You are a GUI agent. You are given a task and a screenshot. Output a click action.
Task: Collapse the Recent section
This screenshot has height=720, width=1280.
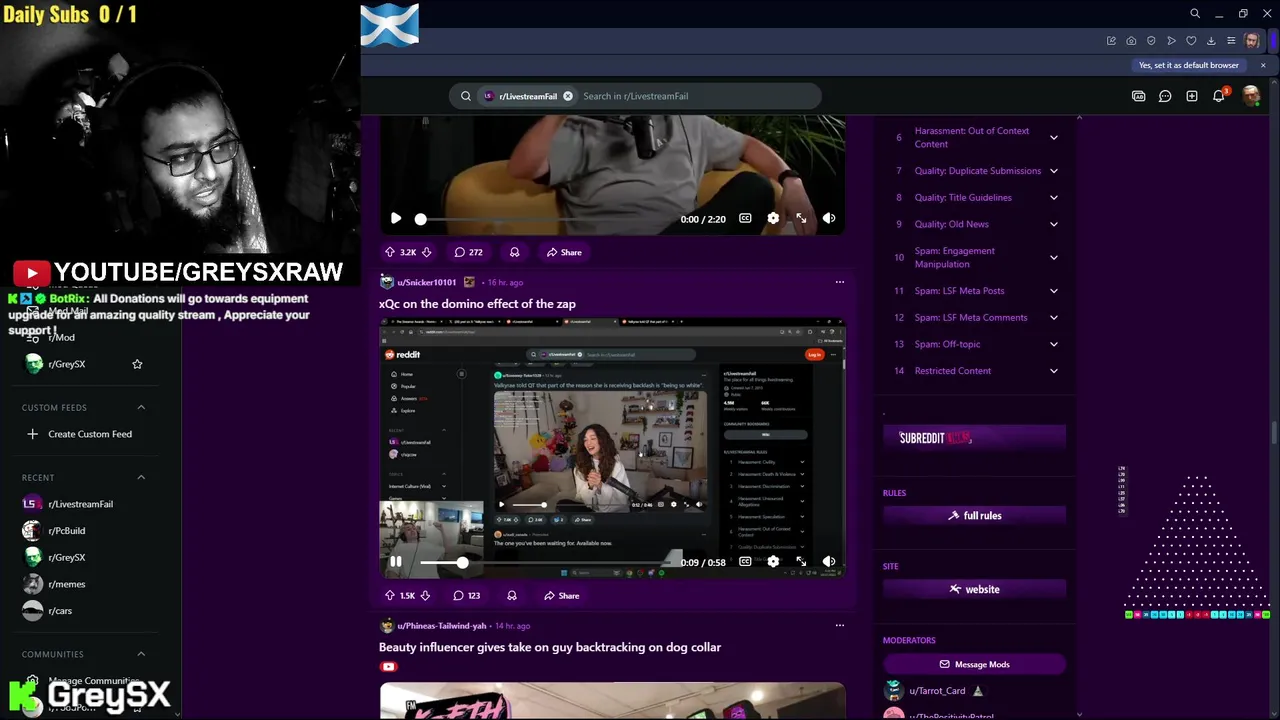pyautogui.click(x=141, y=477)
